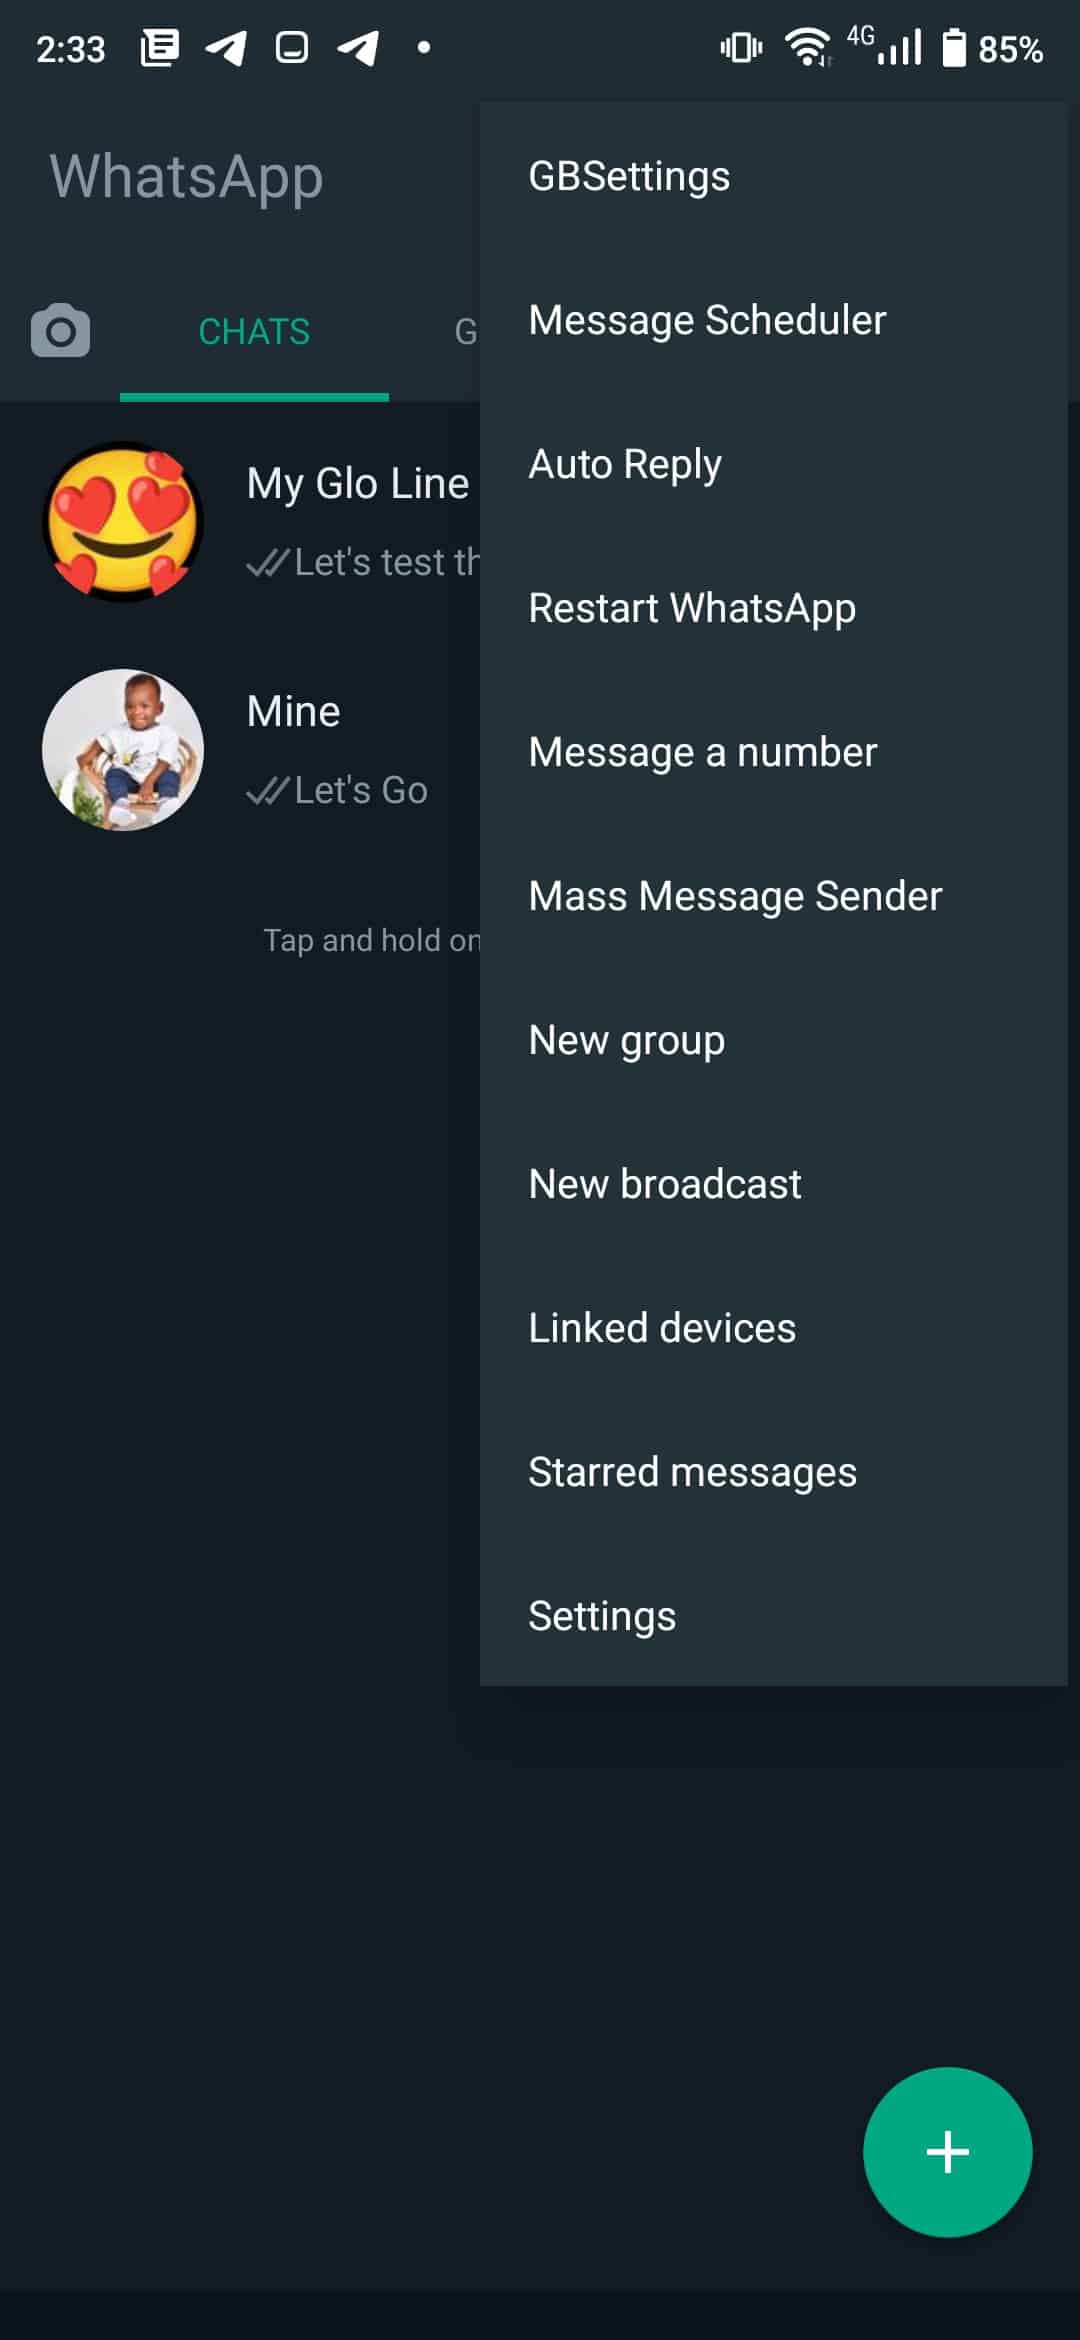
Task: Start a New broadcast
Action: [665, 1184]
